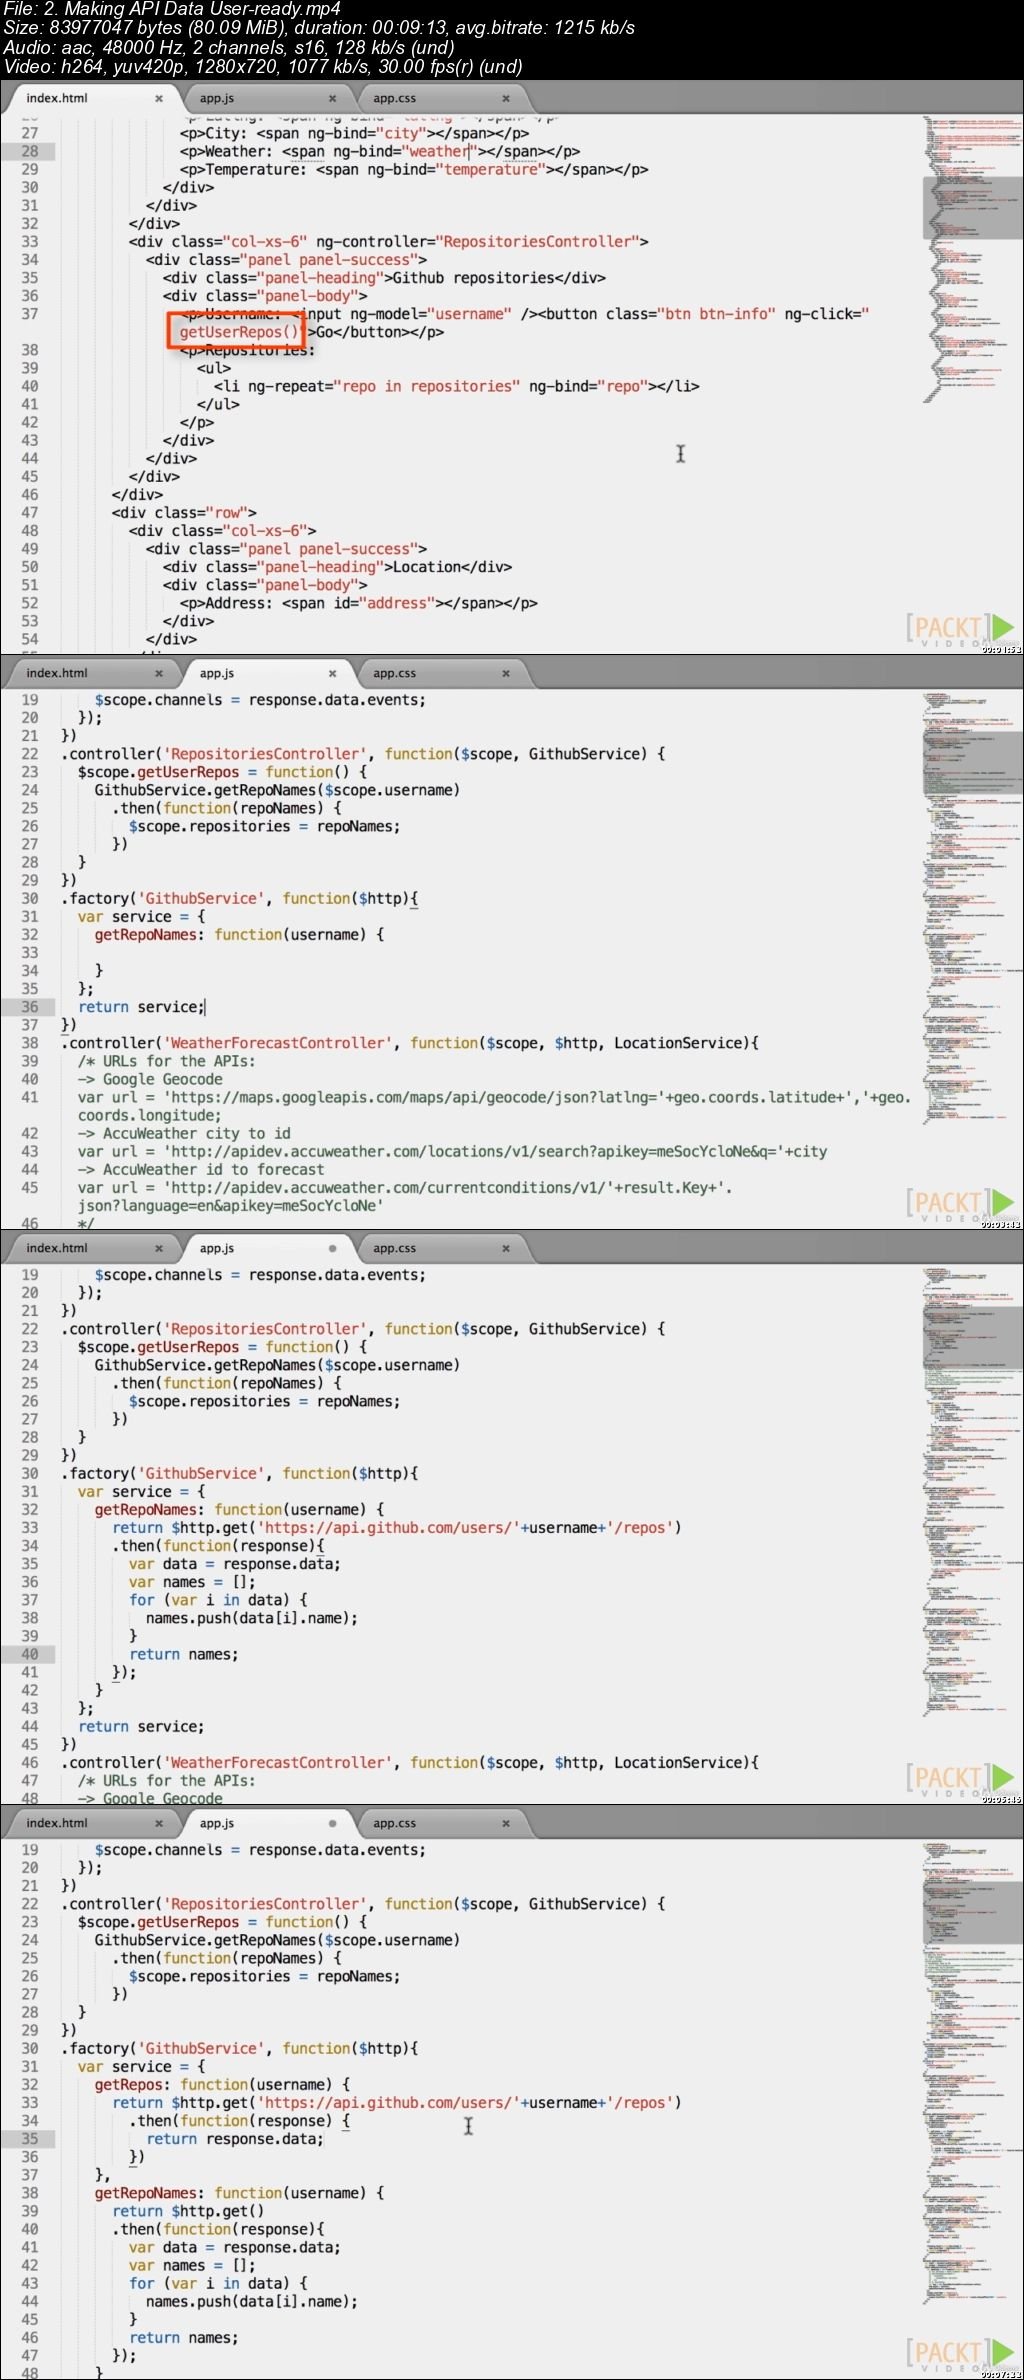Select the index.html tab in the first frame
The width and height of the screenshot is (1024, 2380).
57,98
